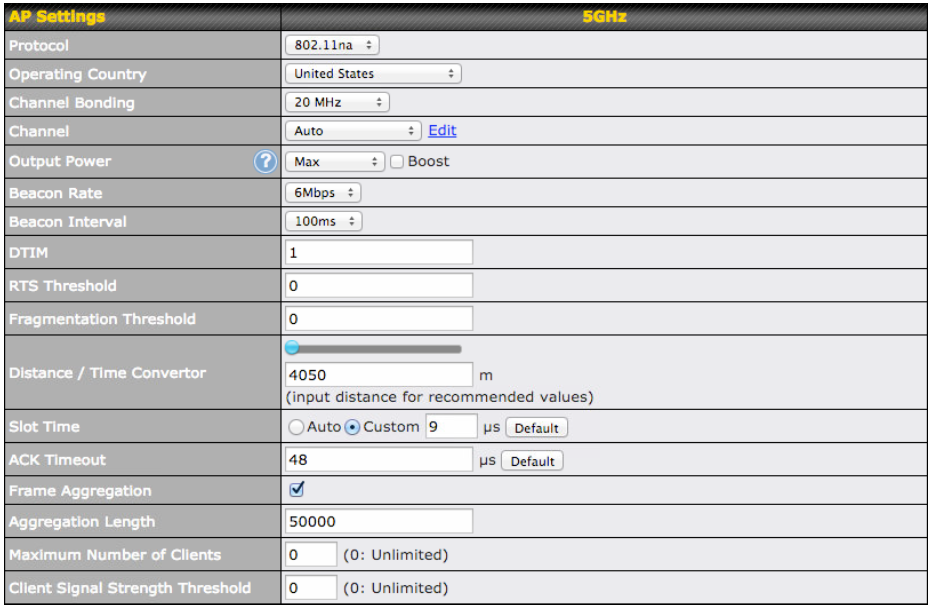
Task: Open the Protocol 802.11na dropdown
Action: (332, 45)
